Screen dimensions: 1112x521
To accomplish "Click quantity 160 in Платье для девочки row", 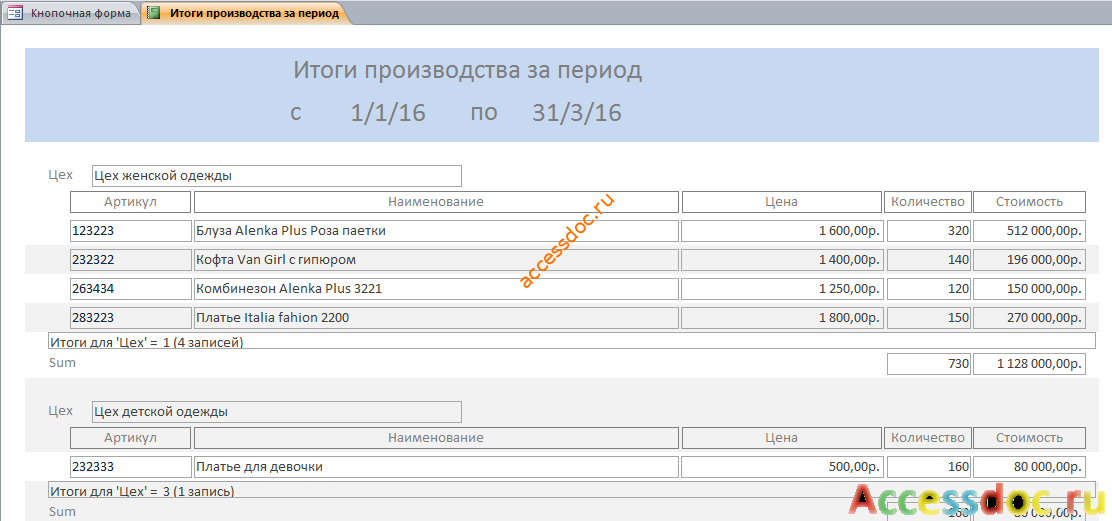I will click(x=928, y=467).
